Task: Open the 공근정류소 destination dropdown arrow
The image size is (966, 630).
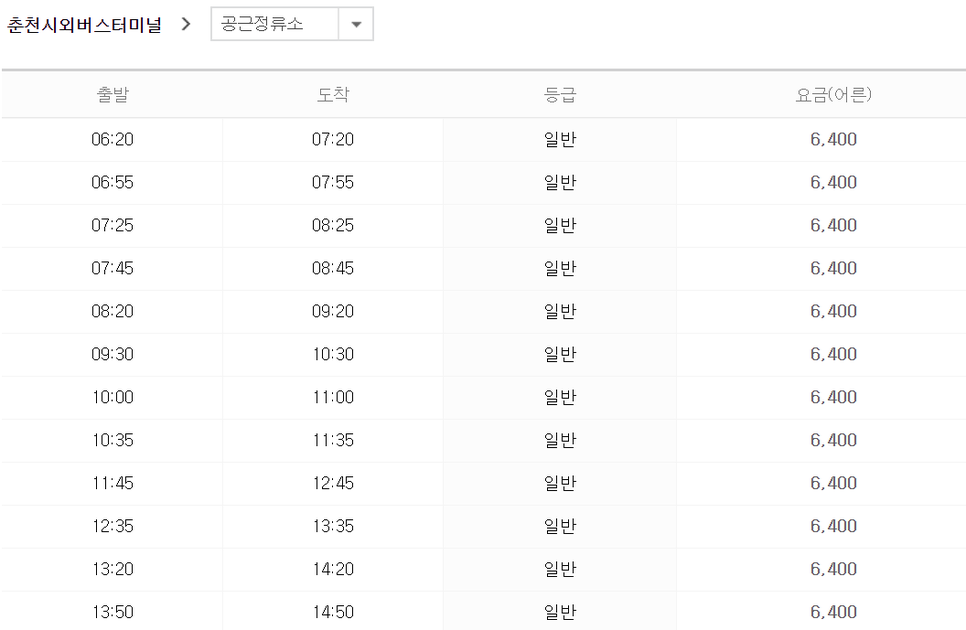Action: [x=355, y=24]
